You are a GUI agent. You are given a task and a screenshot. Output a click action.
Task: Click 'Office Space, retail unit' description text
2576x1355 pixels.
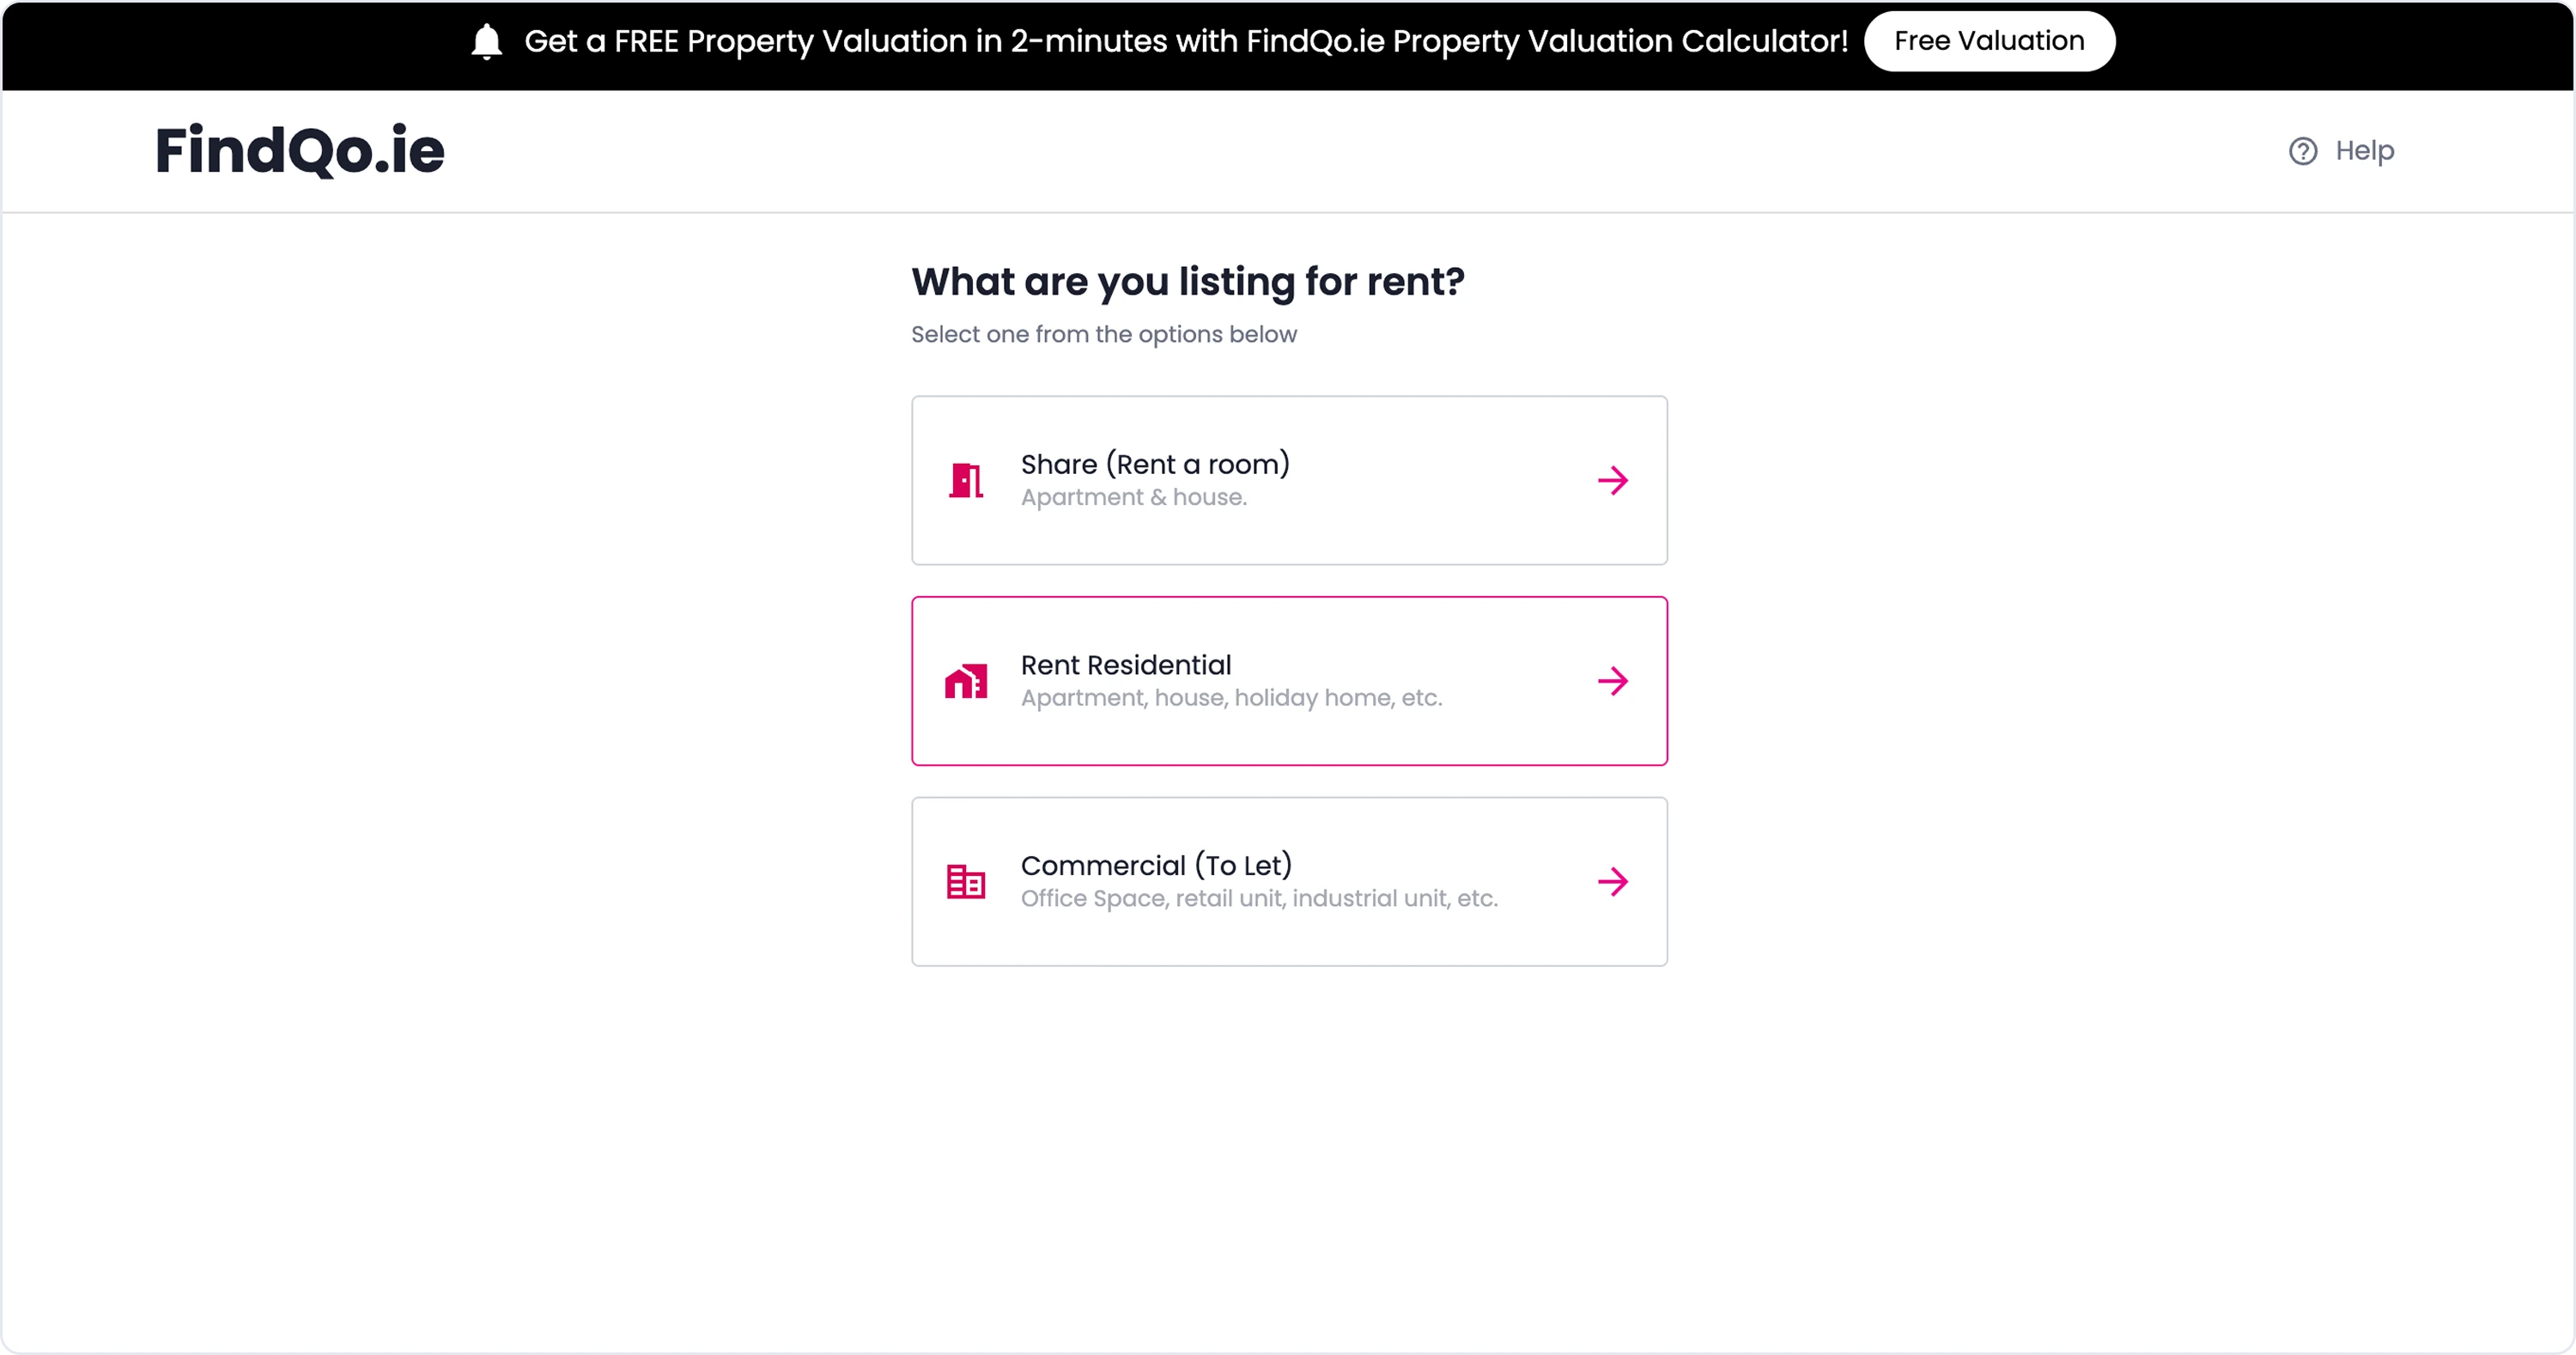pos(1259,898)
